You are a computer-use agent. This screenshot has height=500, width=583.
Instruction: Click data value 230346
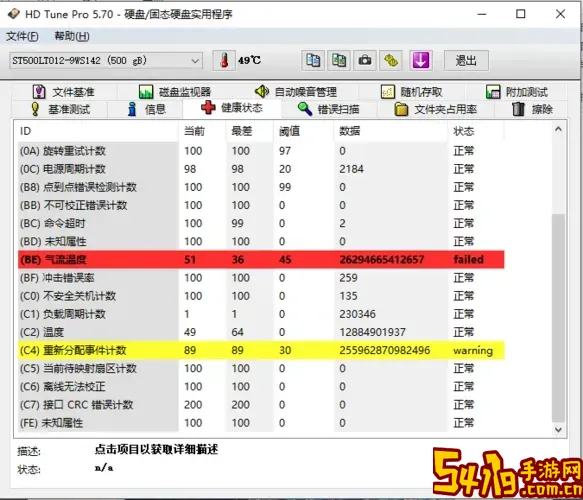tap(357, 314)
